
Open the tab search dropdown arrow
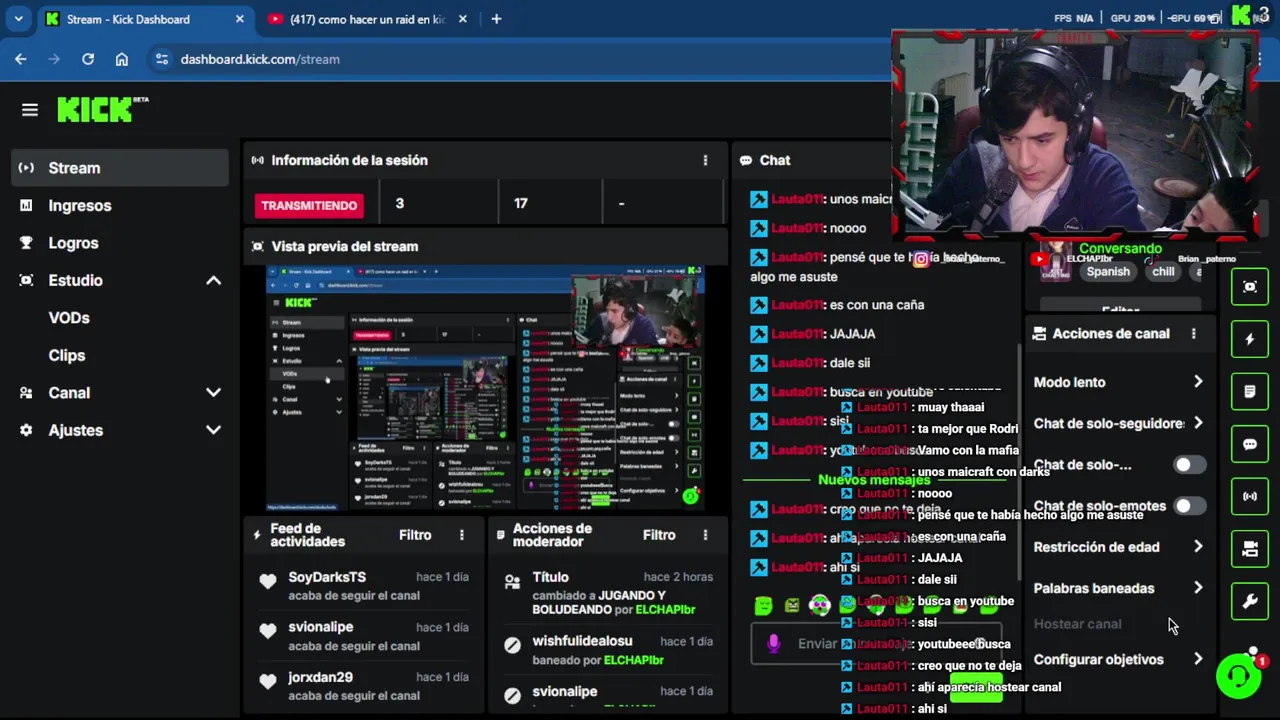coord(18,19)
